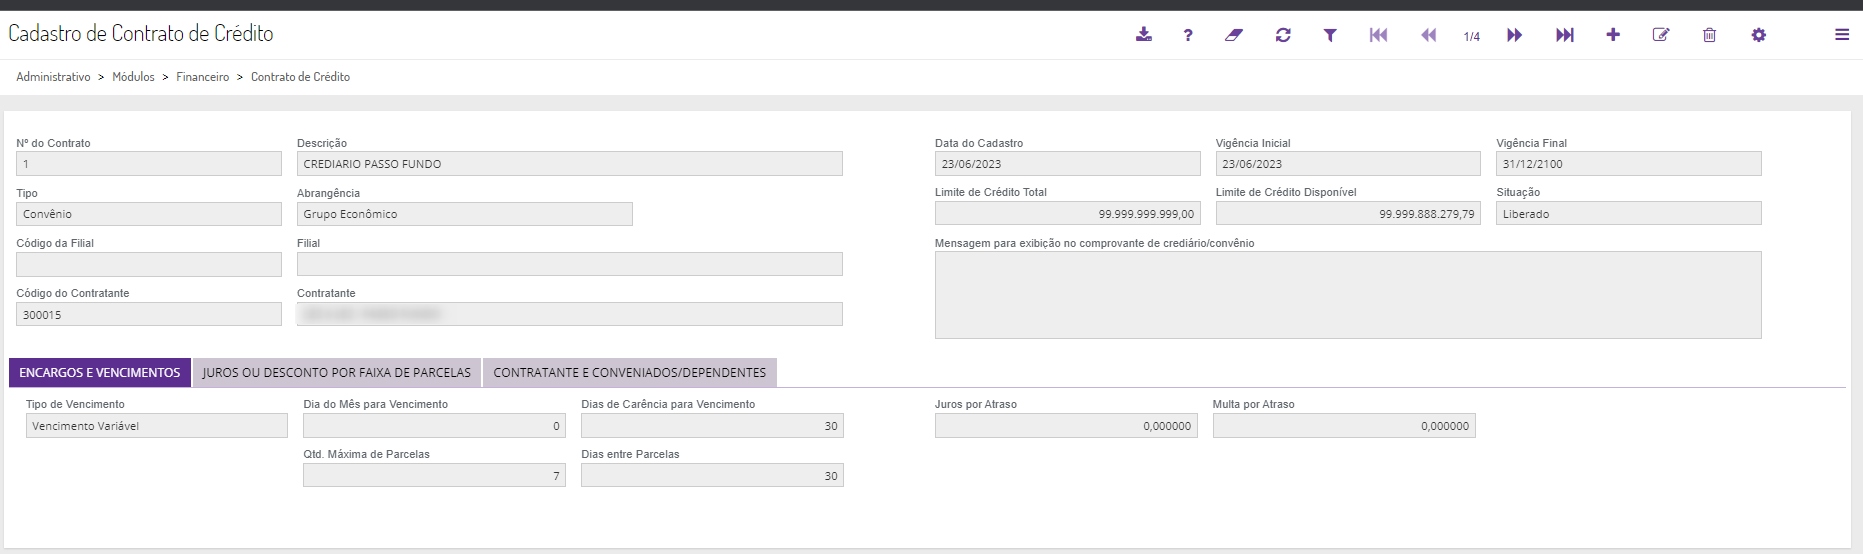Click the edit record pencil icon
Screen dimensions: 1863x554
point(1661,35)
